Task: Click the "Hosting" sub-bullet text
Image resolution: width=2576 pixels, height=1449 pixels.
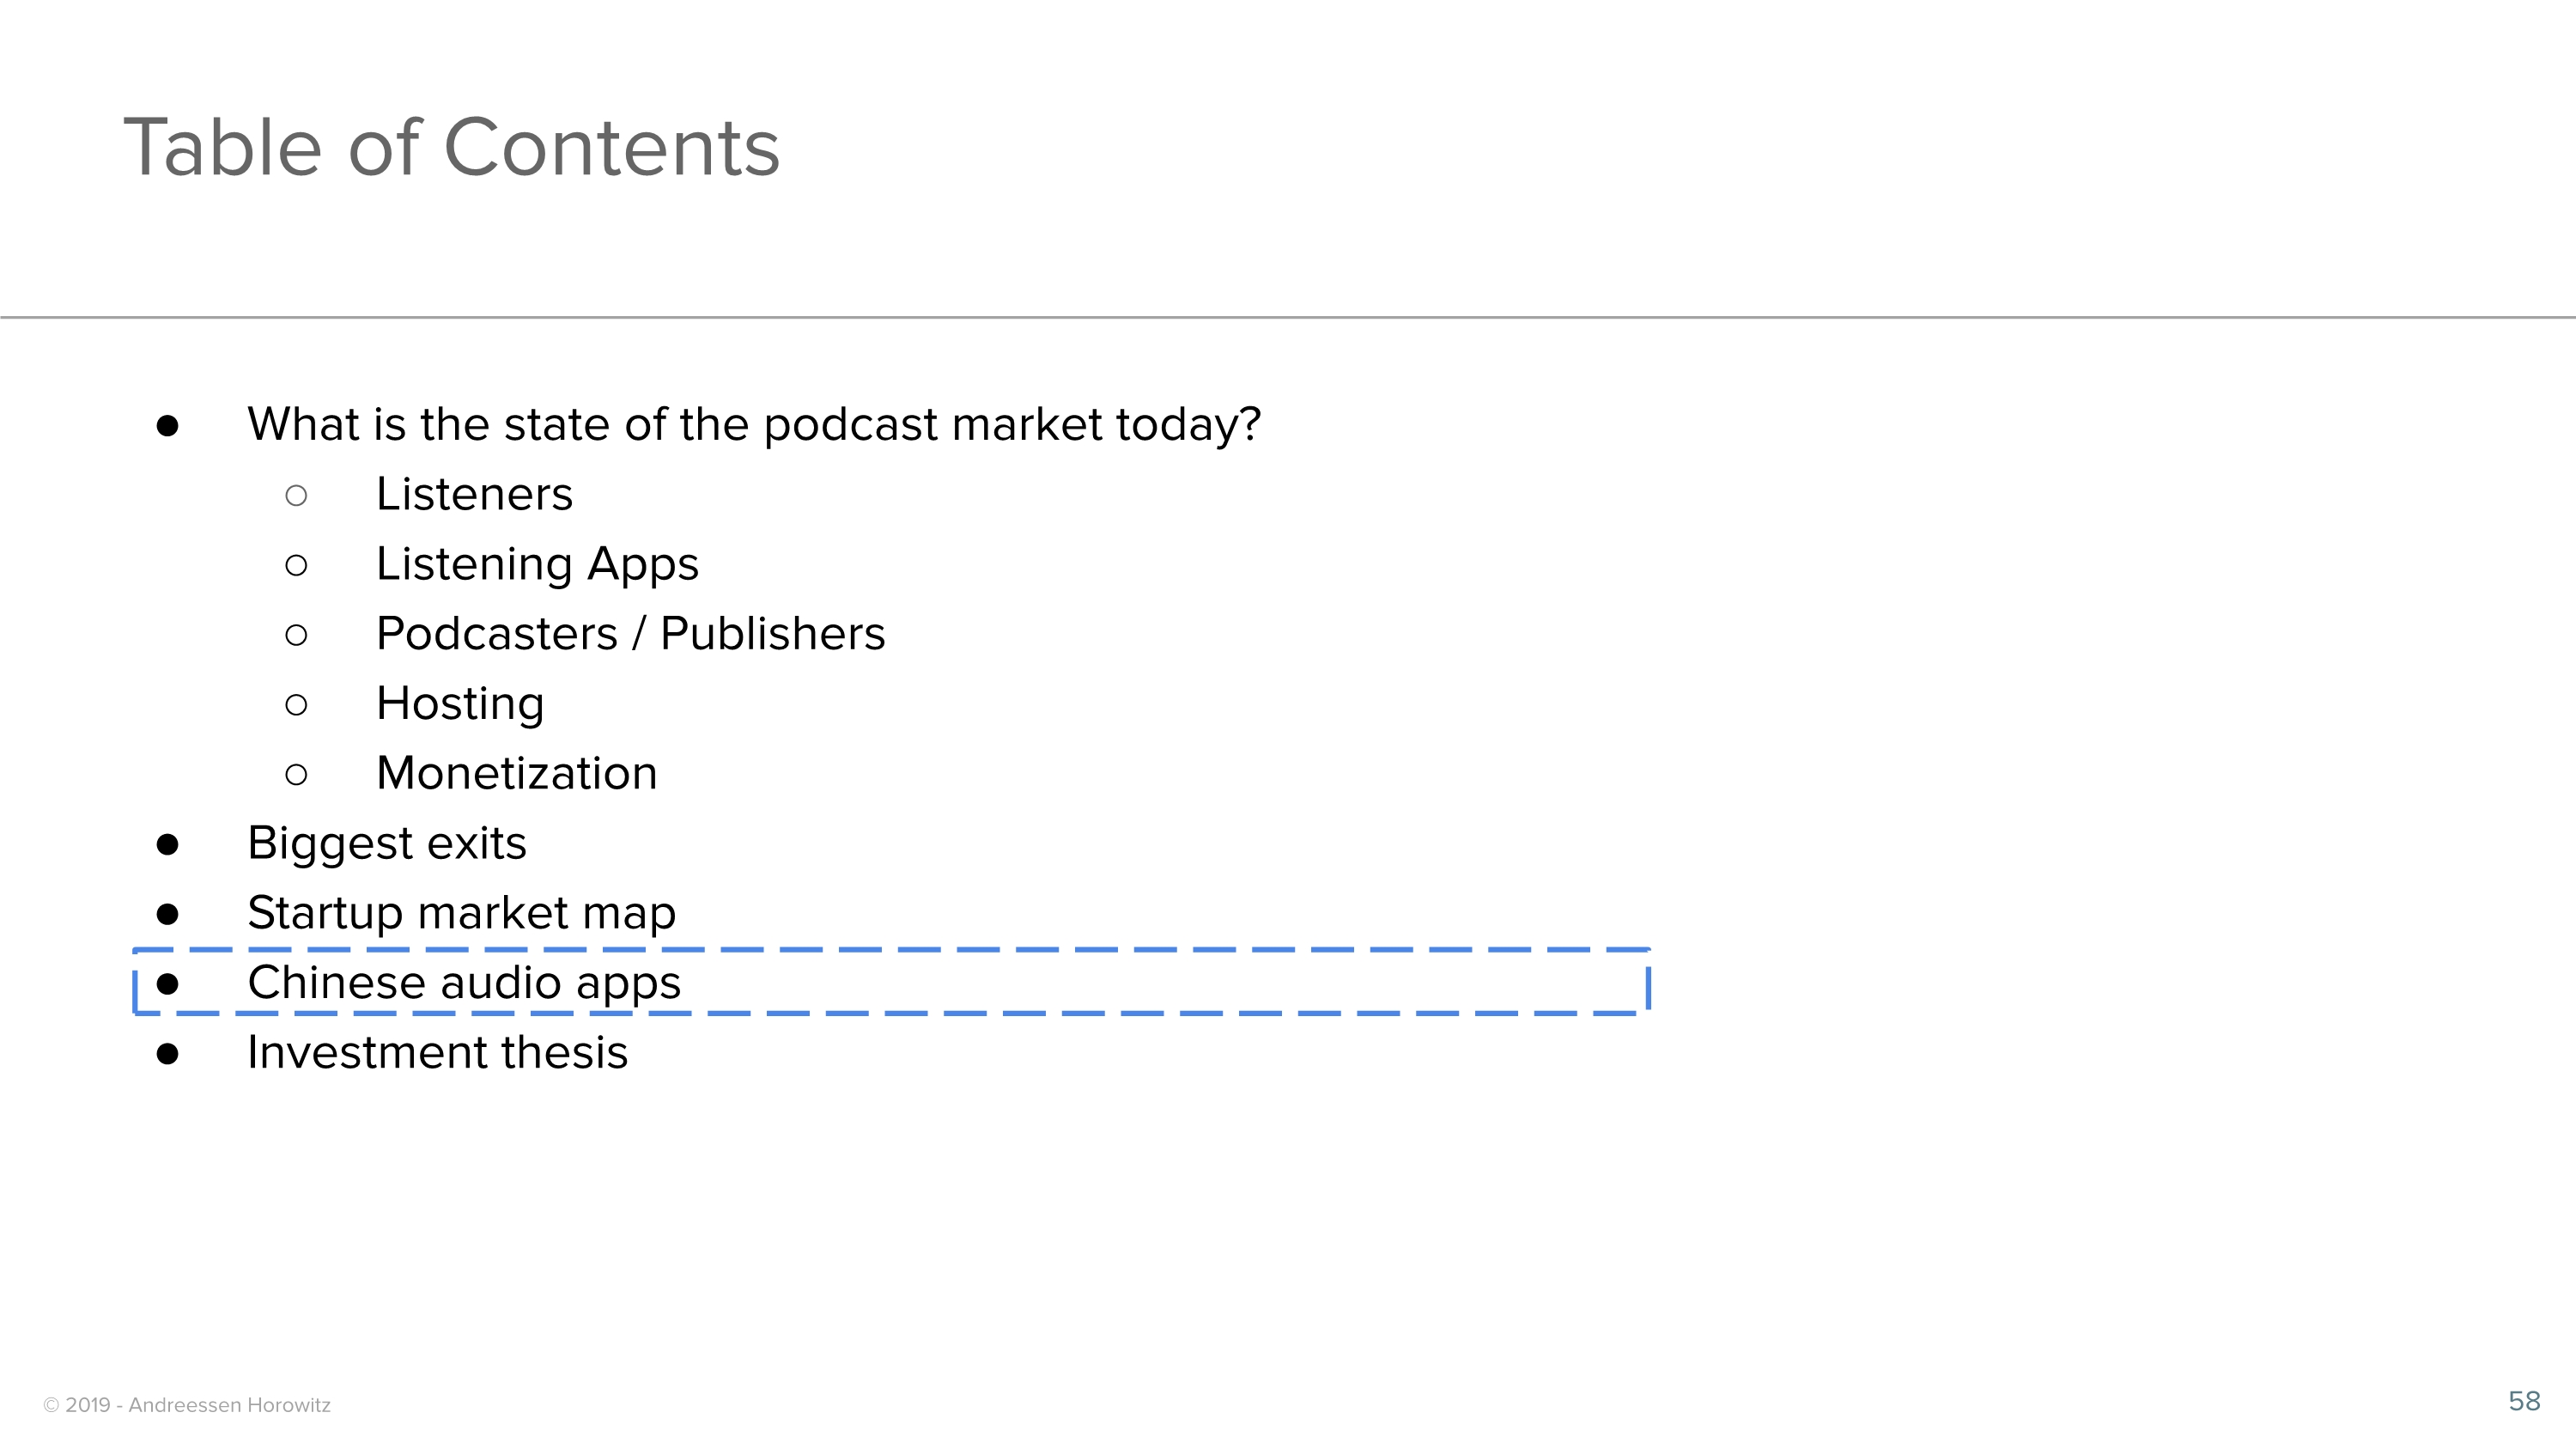Action: [460, 704]
